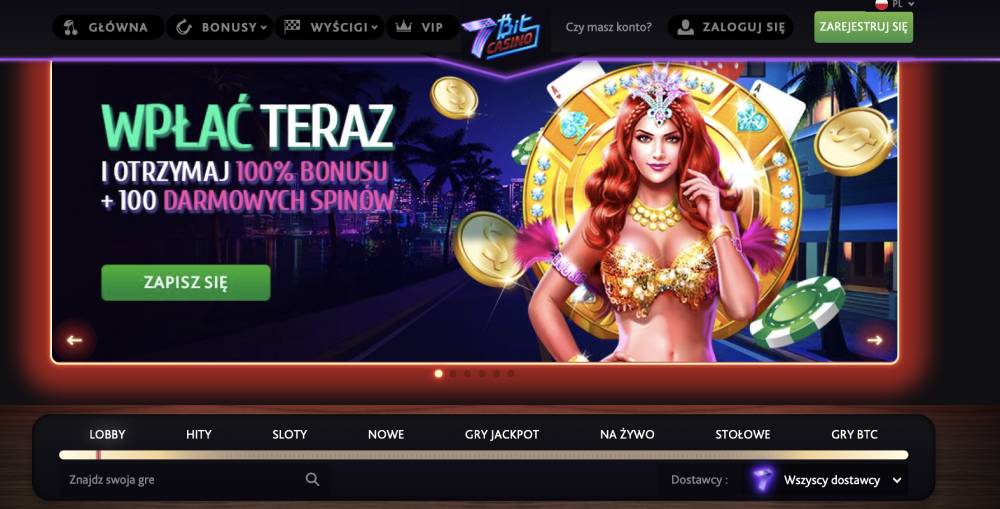Image resolution: width=1000 pixels, height=509 pixels.
Task: Switch to the Sloty tab
Action: tap(290, 434)
